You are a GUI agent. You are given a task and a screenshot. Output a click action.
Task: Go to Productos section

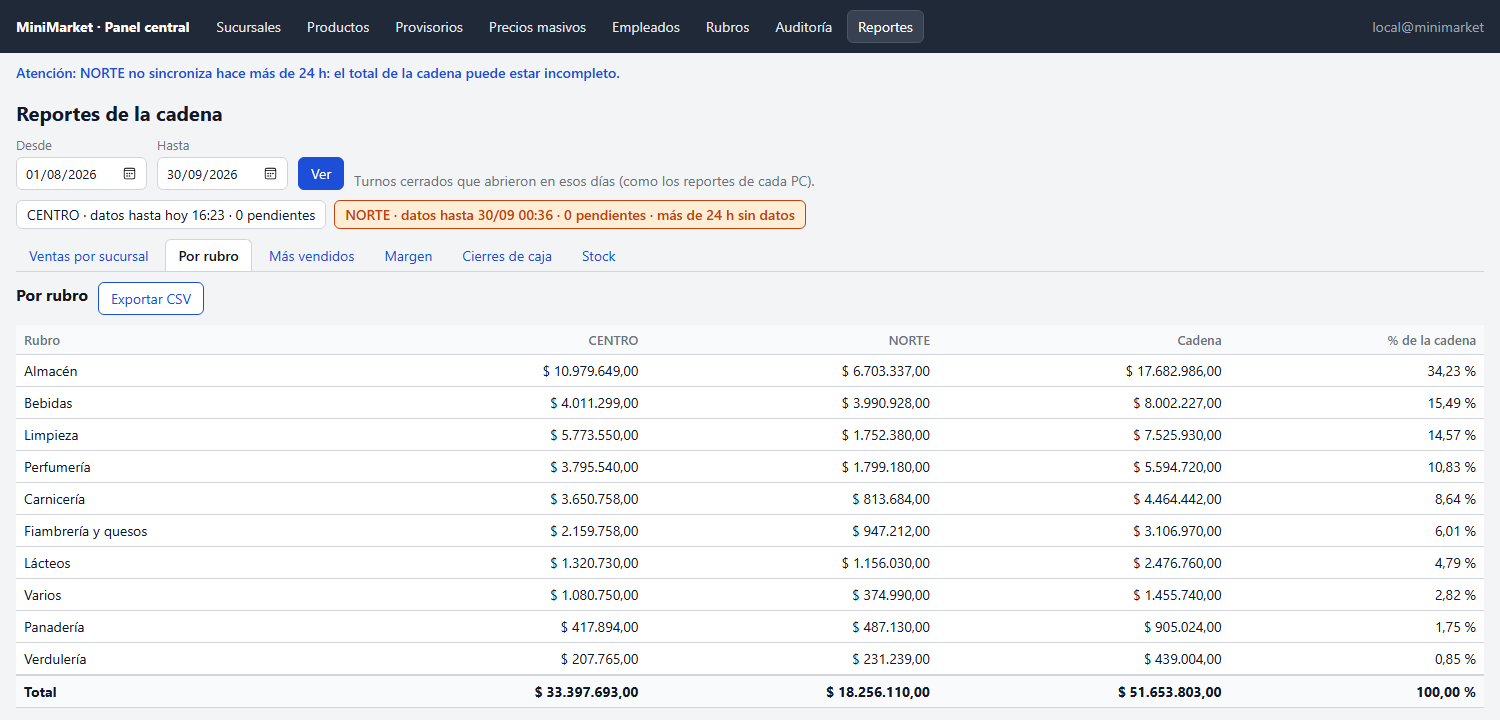[x=338, y=27]
